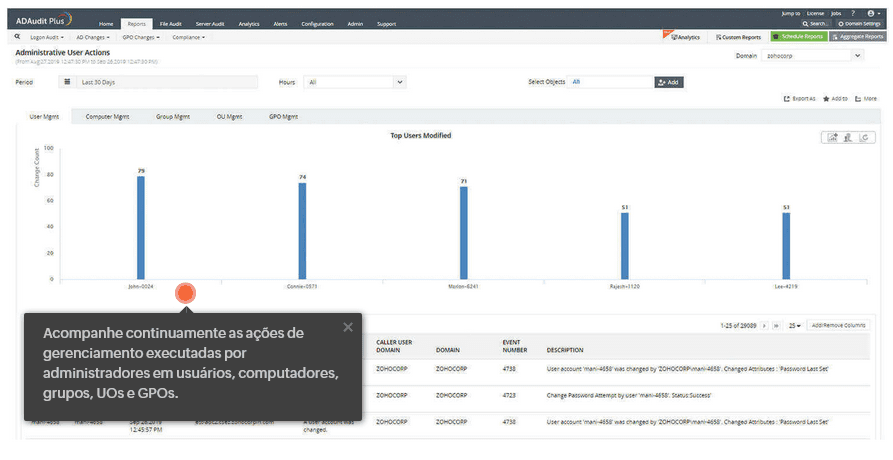Click the Select Objects input field
This screenshot has height=460, width=893.
pyautogui.click(x=611, y=82)
